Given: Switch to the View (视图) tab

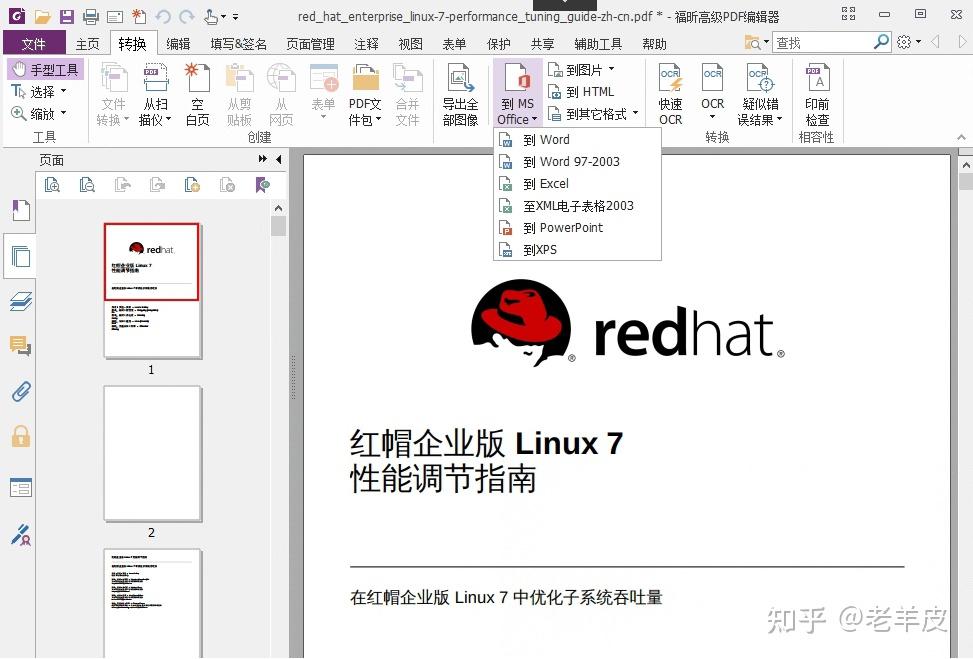Looking at the screenshot, I should 410,43.
